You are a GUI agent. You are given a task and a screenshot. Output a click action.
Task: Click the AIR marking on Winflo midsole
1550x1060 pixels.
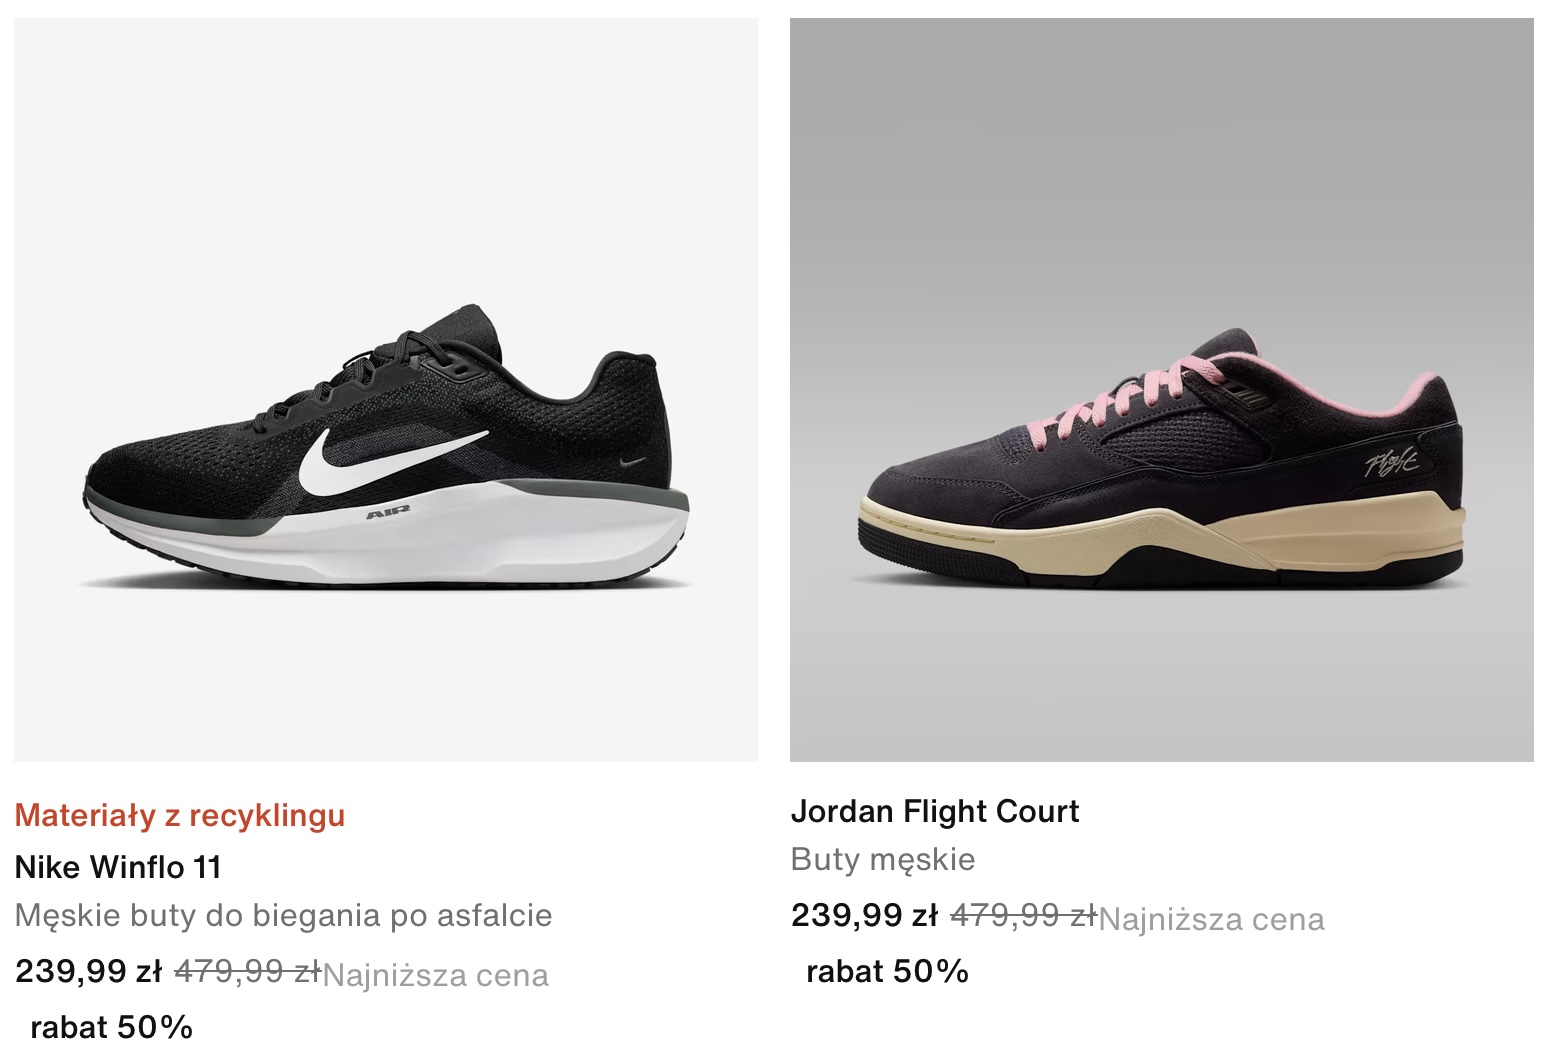click(x=388, y=514)
